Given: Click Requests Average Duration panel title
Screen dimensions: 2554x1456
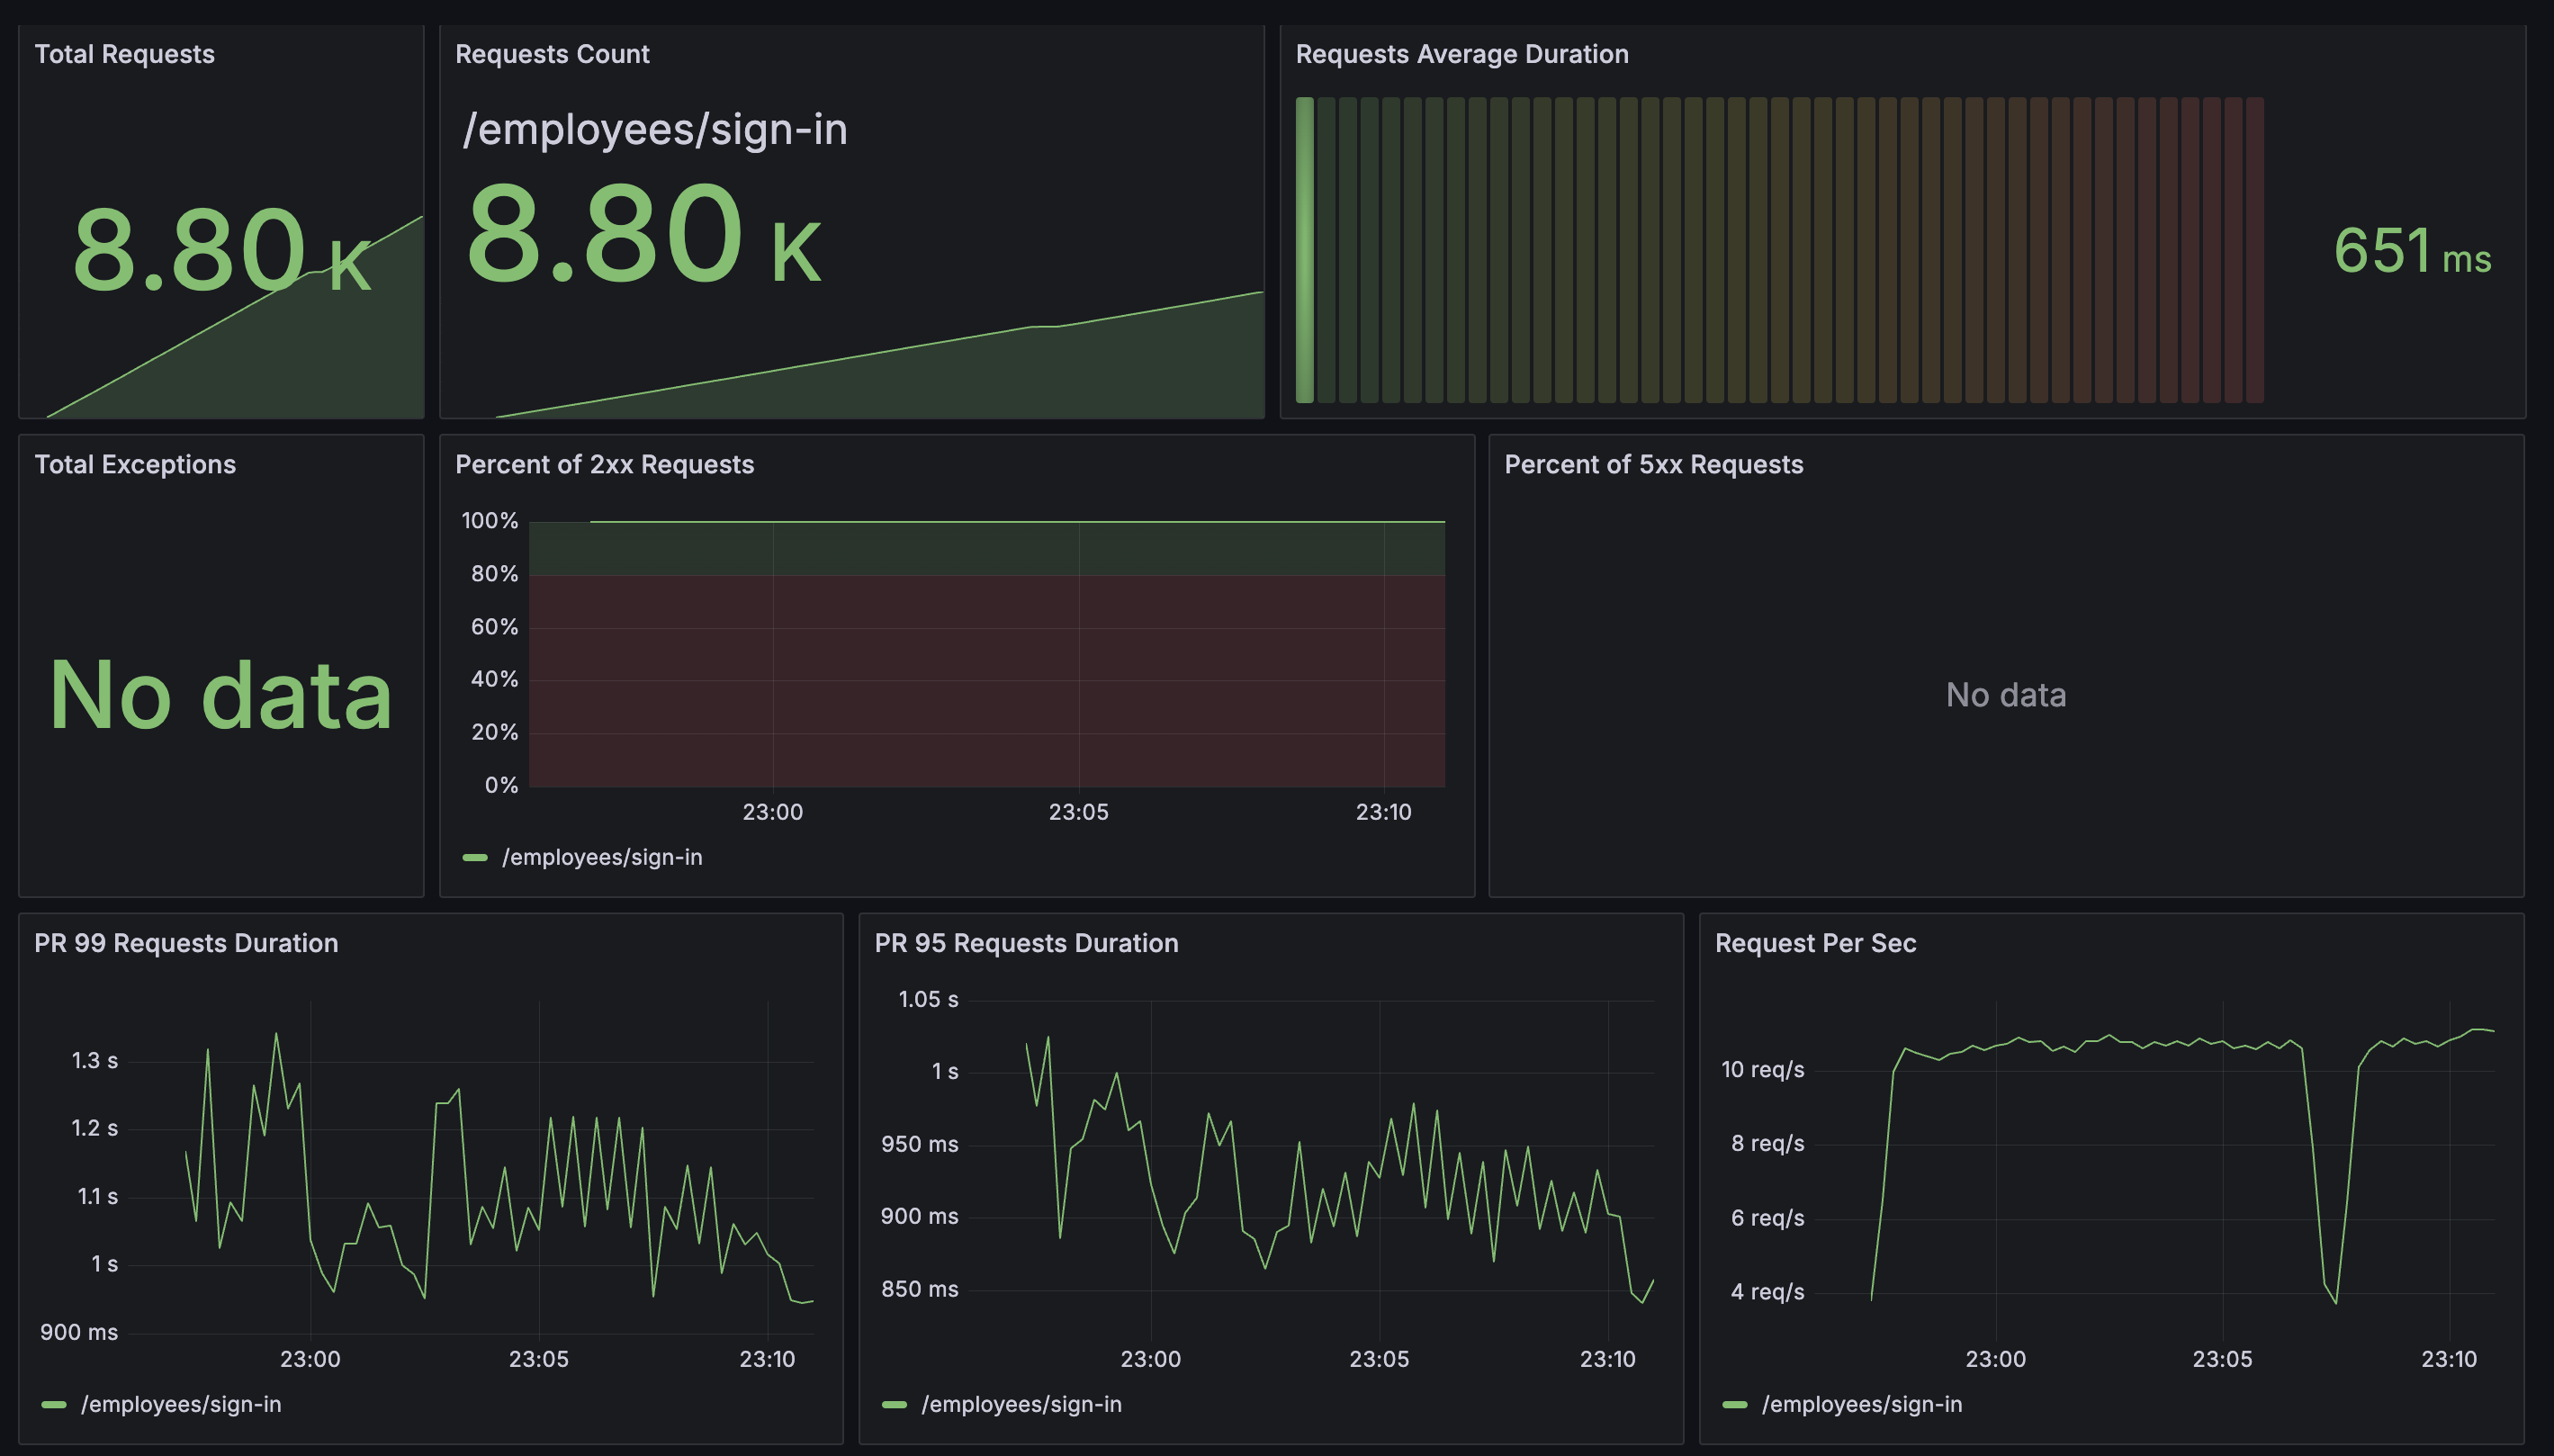Looking at the screenshot, I should pos(1461,54).
